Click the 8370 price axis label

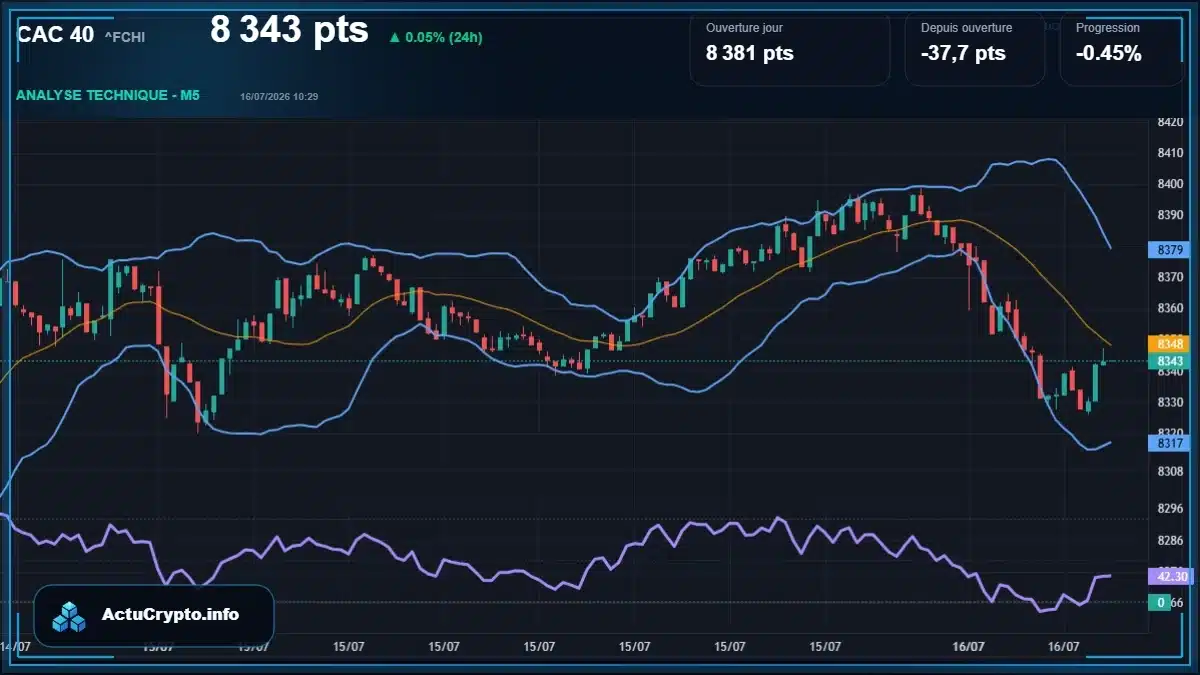[1170, 277]
